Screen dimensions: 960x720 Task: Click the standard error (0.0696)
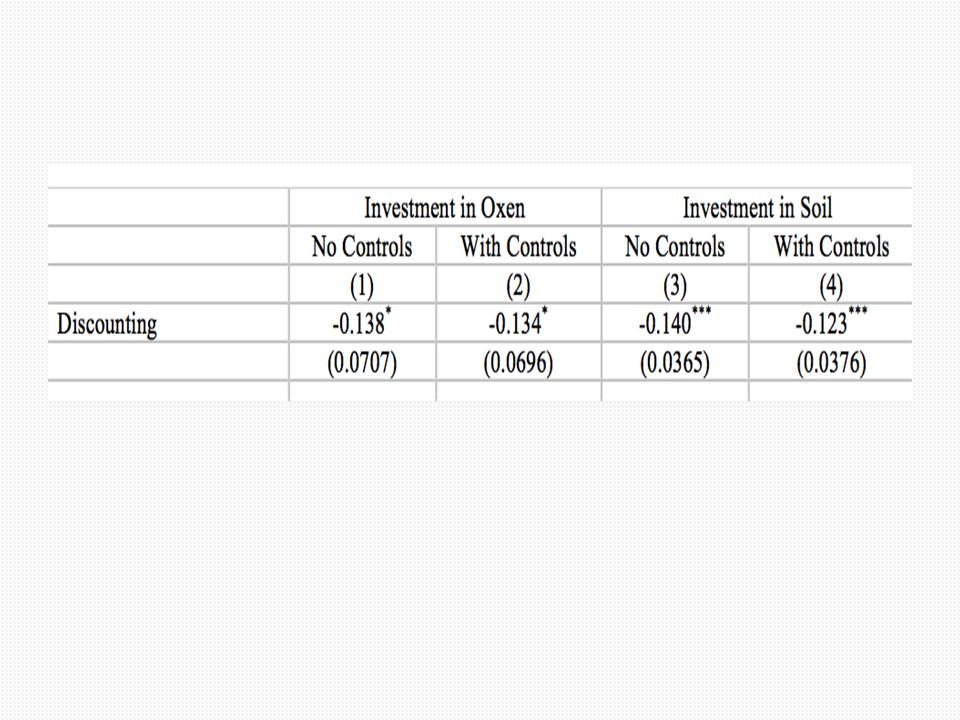[x=519, y=362]
